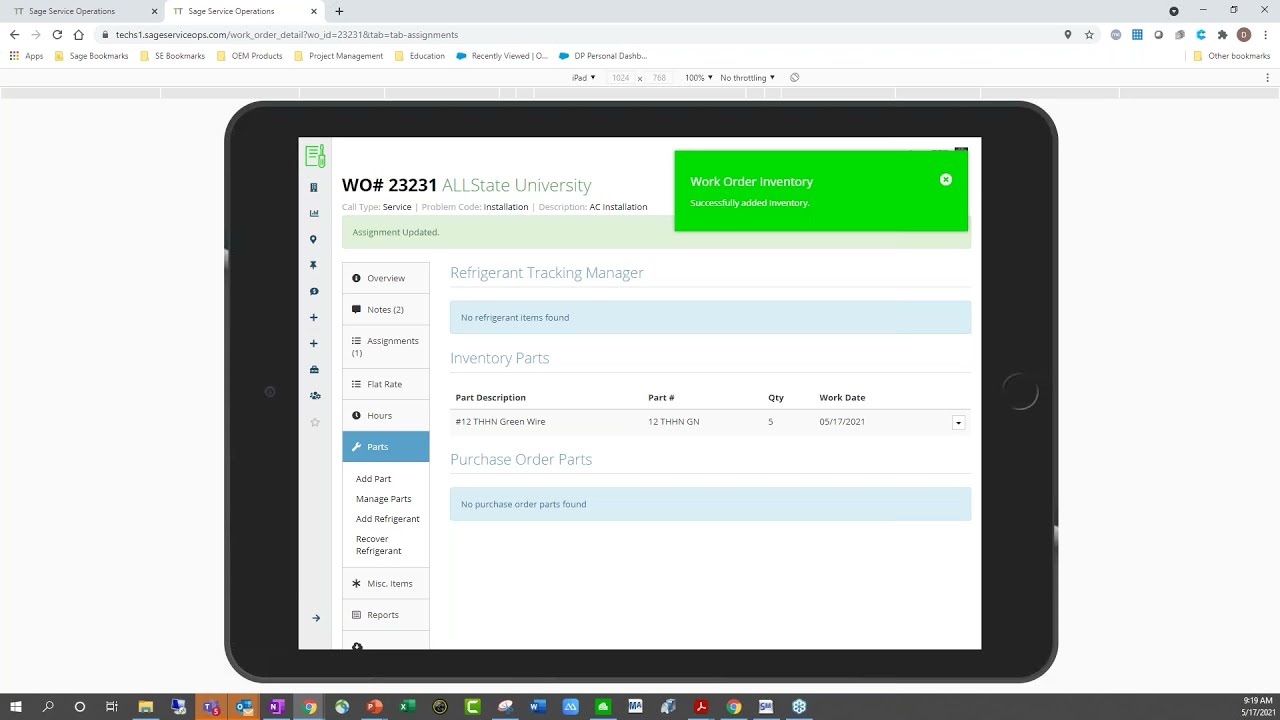Viewport: 1280px width, 720px height.
Task: Click the 768 height input field
Action: tap(659, 78)
